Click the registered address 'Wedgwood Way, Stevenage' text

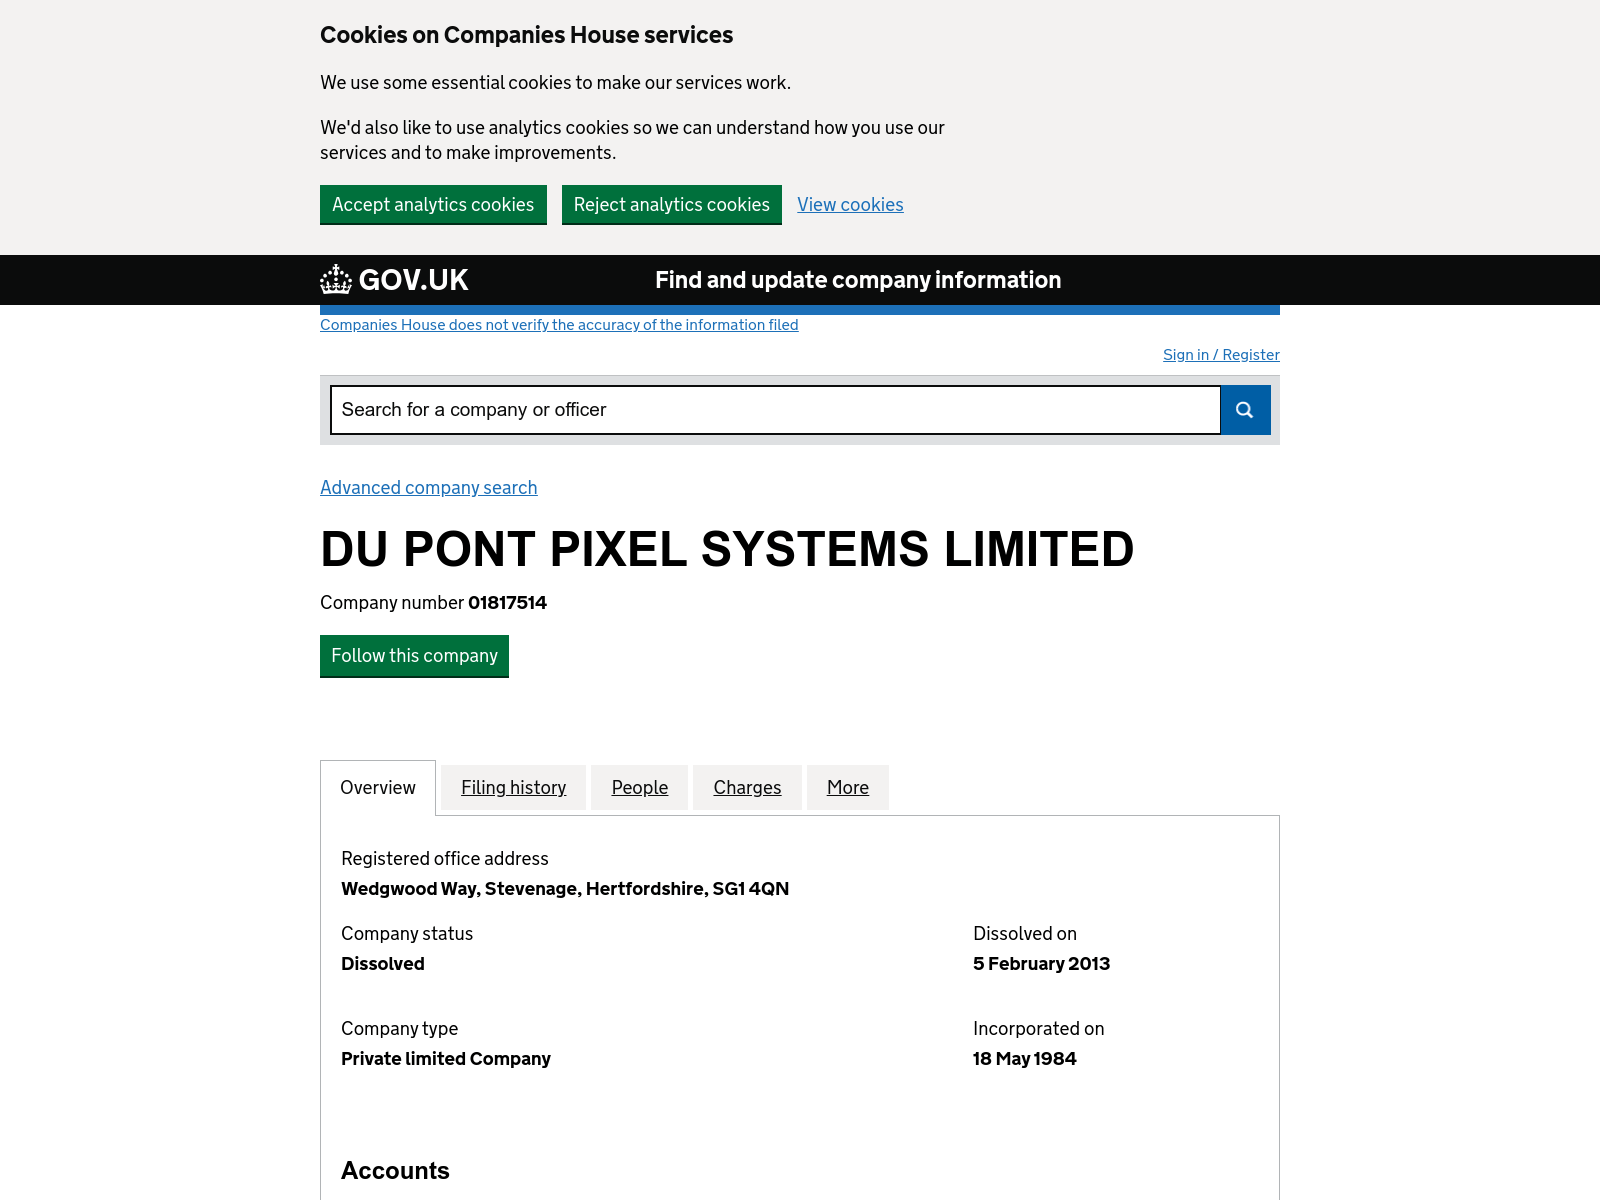(x=565, y=889)
